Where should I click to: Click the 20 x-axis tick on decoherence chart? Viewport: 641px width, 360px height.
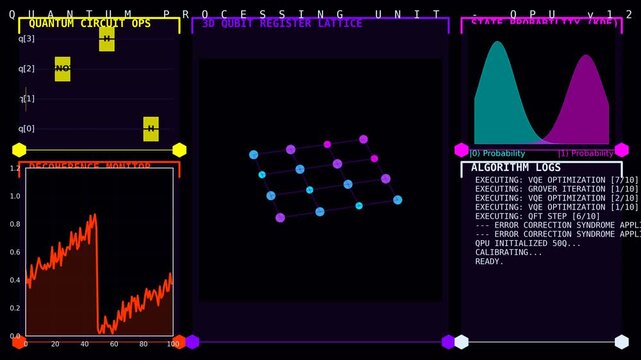coord(55,344)
